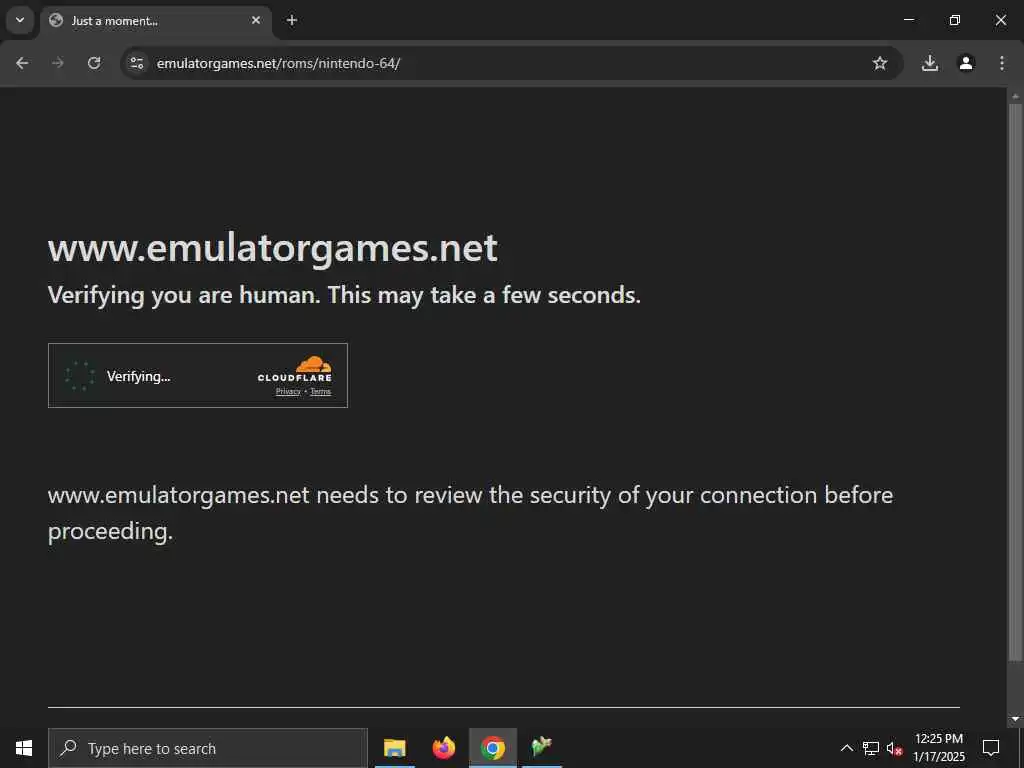Image resolution: width=1024 pixels, height=768 pixels.
Task: Open the green bird app in taskbar
Action: click(541, 748)
